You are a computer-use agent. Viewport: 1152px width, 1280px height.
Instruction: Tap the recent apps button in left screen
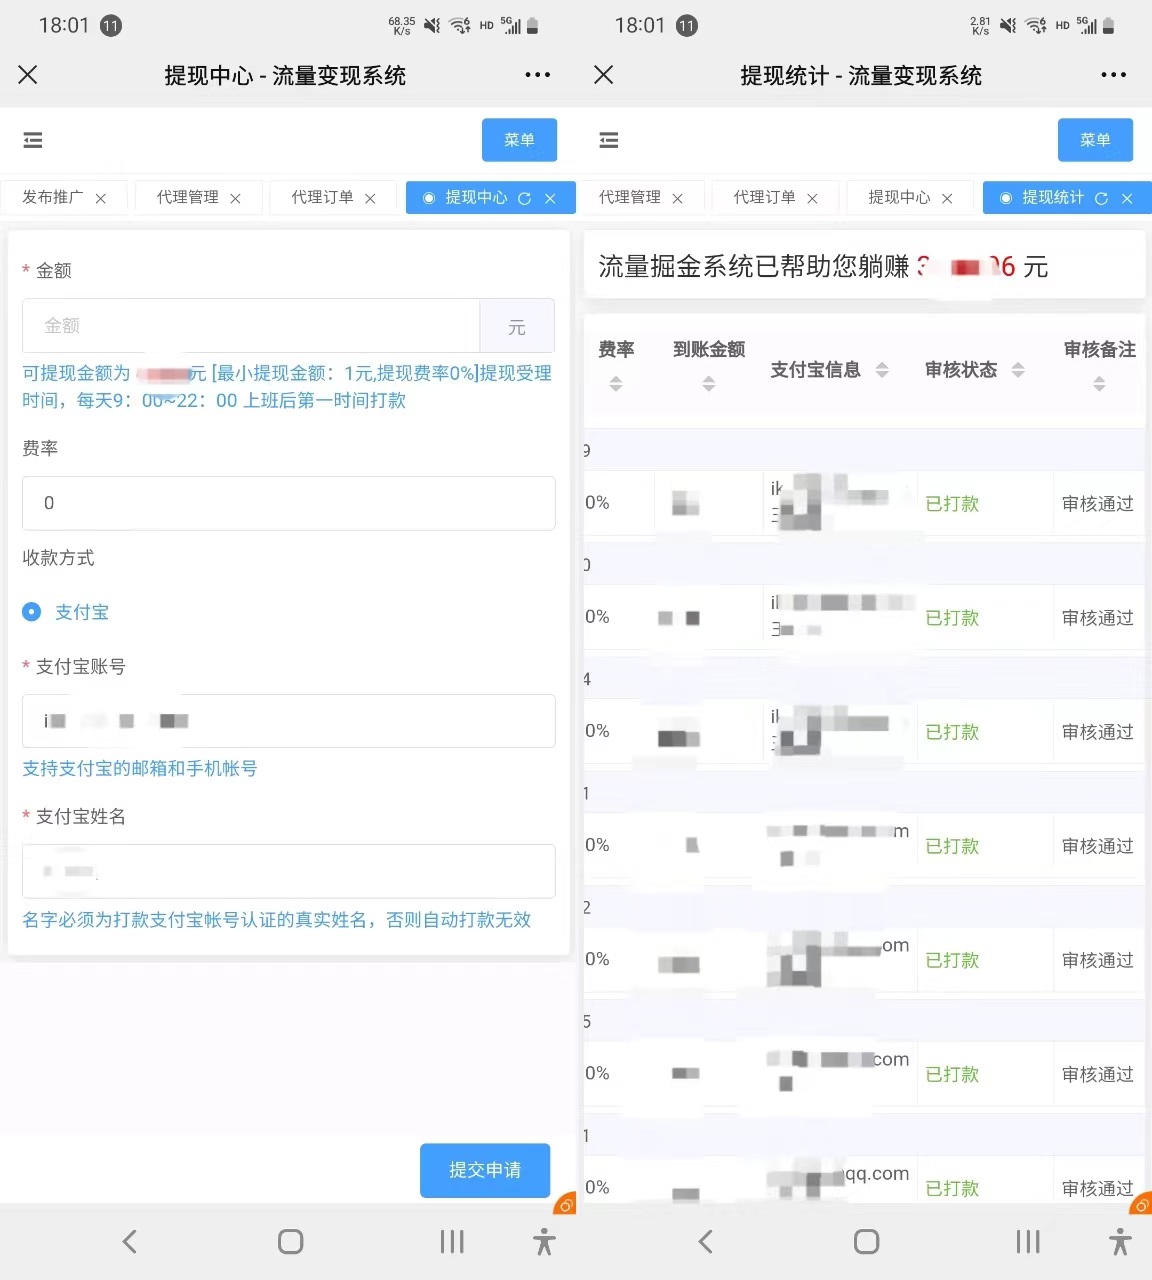coord(452,1242)
